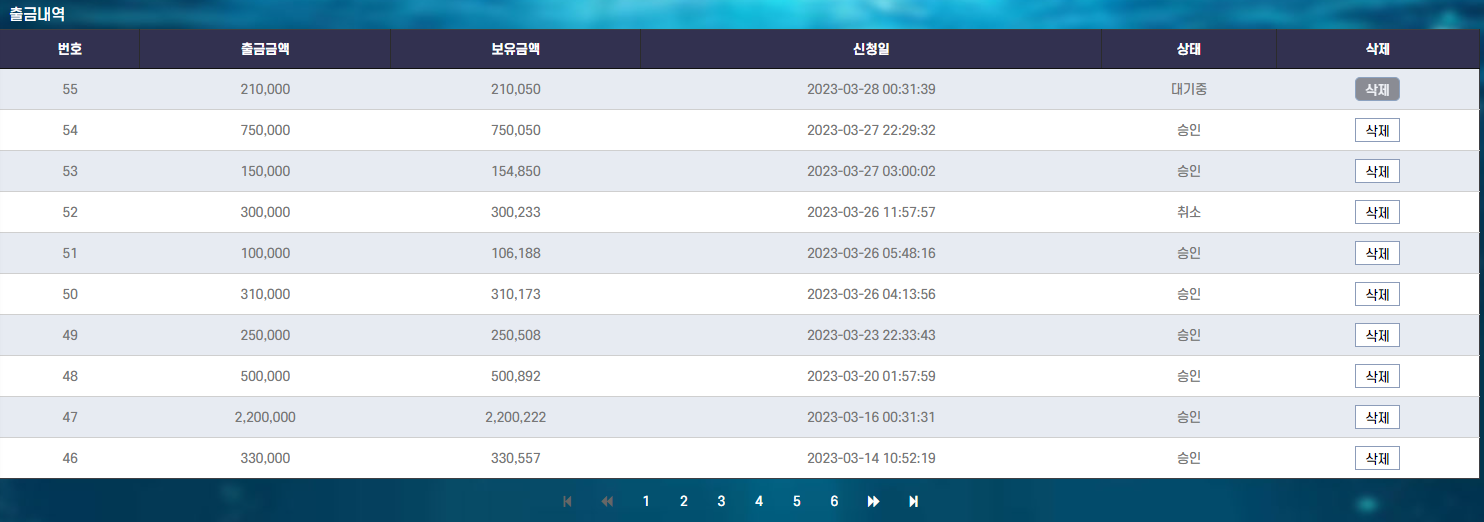The width and height of the screenshot is (1484, 522).
Task: Open page 2 of withdrawal history
Action: (x=684, y=501)
